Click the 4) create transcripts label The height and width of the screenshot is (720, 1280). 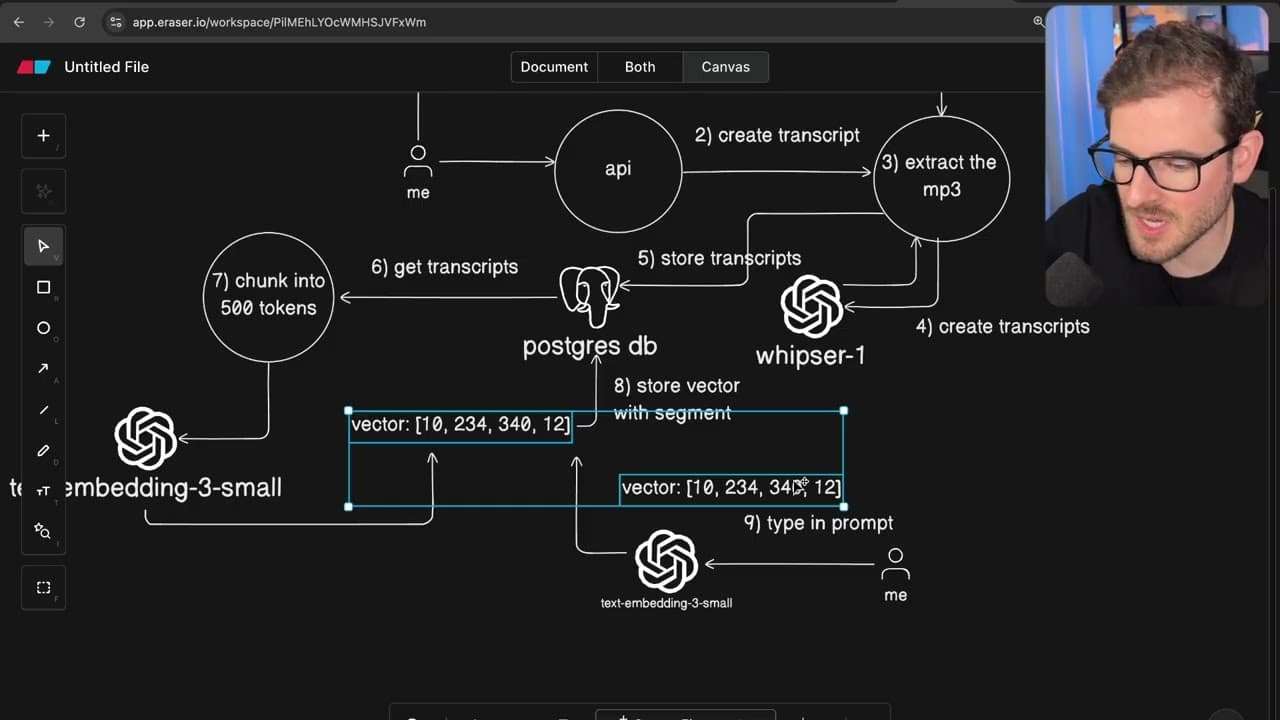pos(1003,326)
